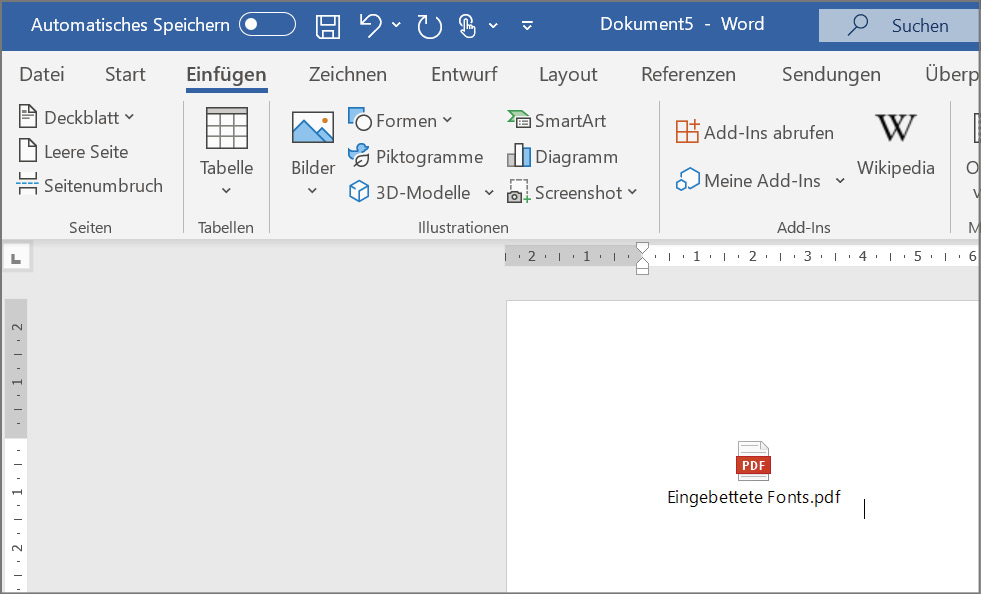Click the Rückgängig (undo) arrow icon
This screenshot has width=981, height=594.
click(369, 26)
